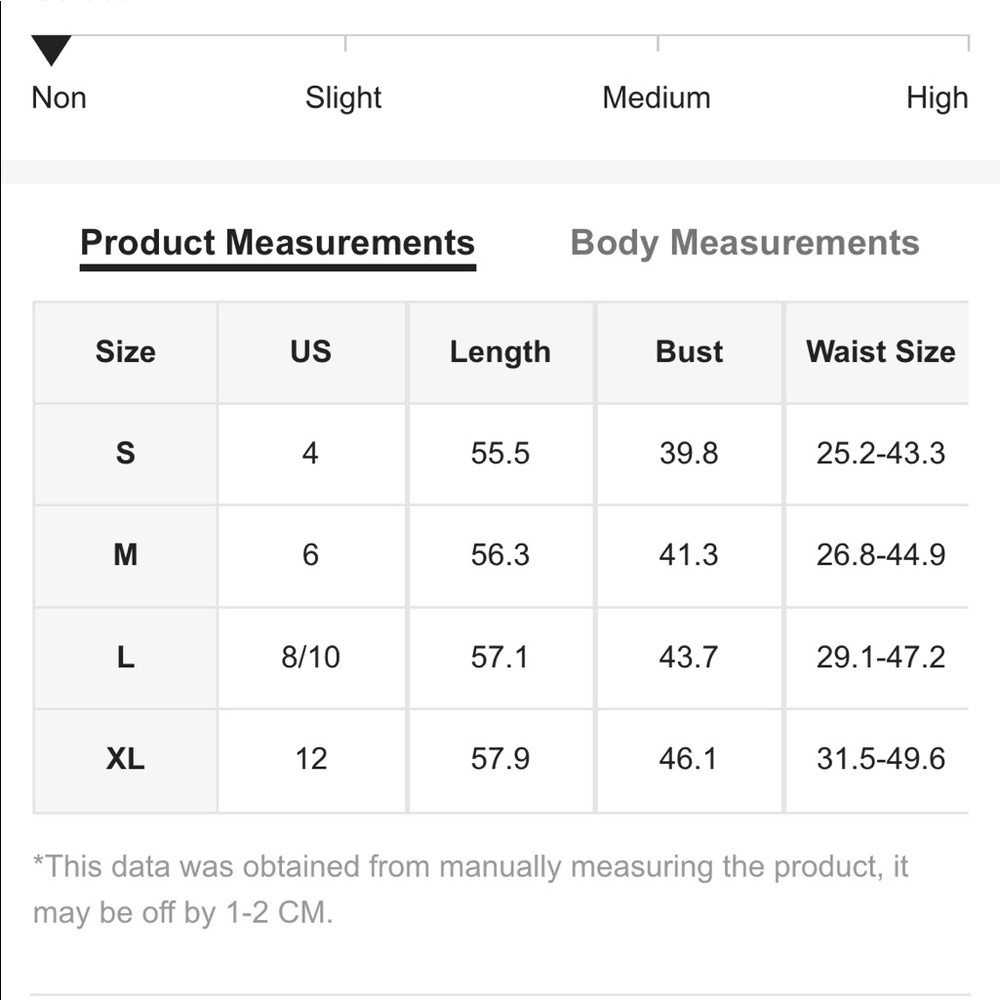Click the 25.2-43.3 waist size cell
Image resolution: width=1000 pixels, height=1000 pixels.
click(x=880, y=453)
